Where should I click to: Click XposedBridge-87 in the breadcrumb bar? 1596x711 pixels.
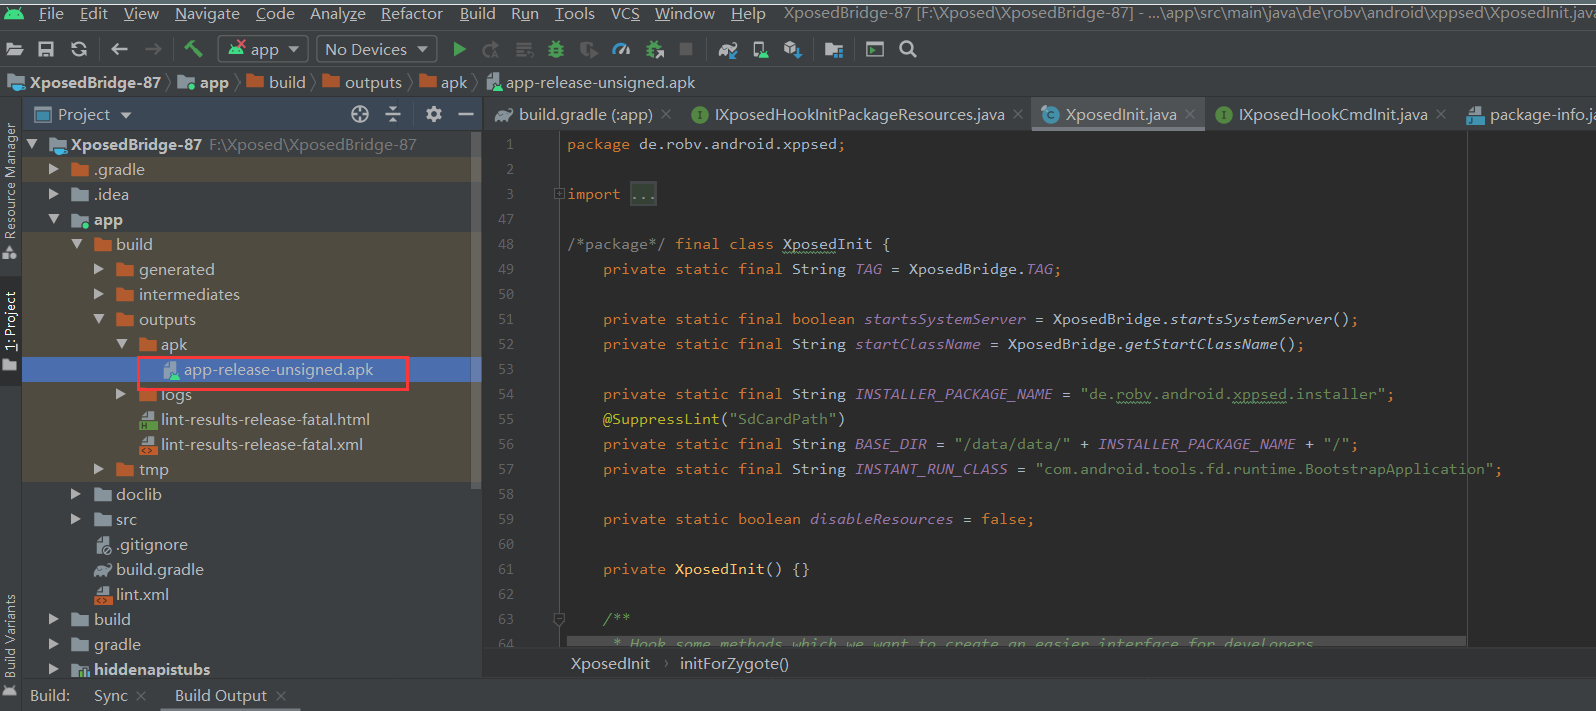pos(95,82)
